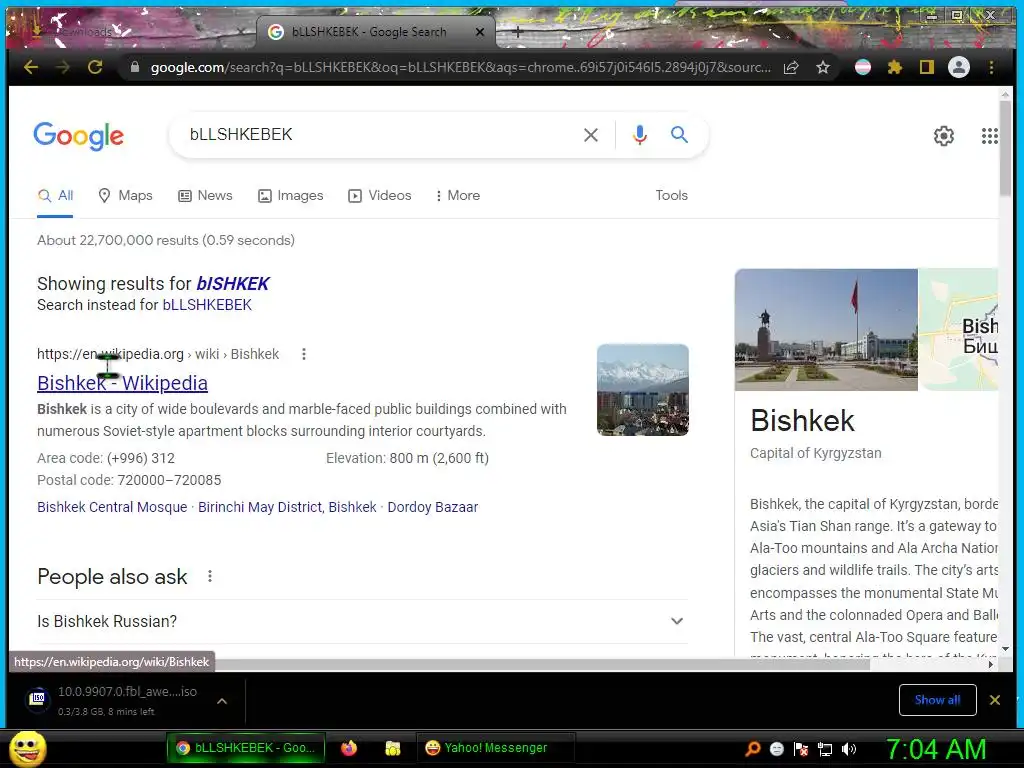Start voice search with the microphone
This screenshot has height=768, width=1024.
[x=640, y=135]
